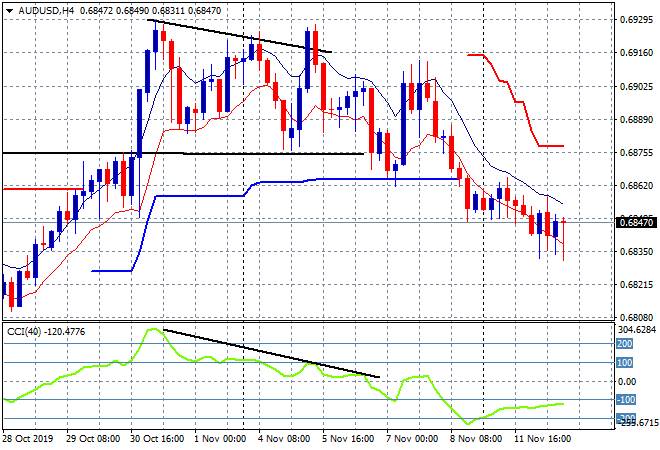This screenshot has height=450, width=660.
Task: Select the thick red stepped line near 0.69160
Action: pos(516,101)
